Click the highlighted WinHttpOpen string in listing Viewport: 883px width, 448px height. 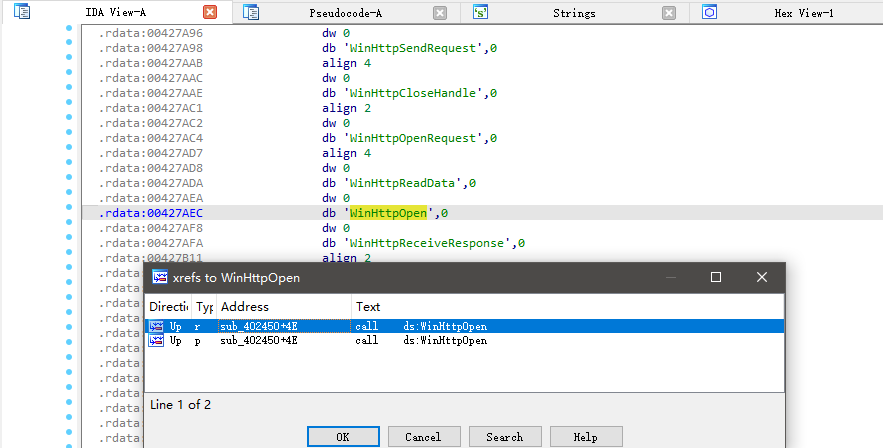(x=389, y=213)
